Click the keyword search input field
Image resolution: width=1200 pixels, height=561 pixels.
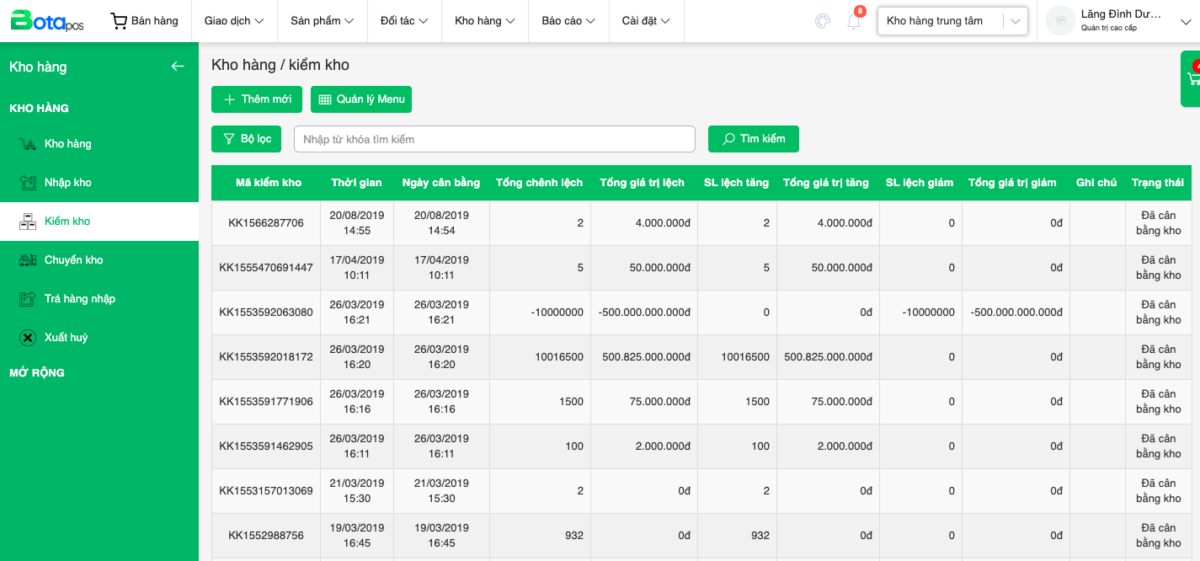point(494,139)
